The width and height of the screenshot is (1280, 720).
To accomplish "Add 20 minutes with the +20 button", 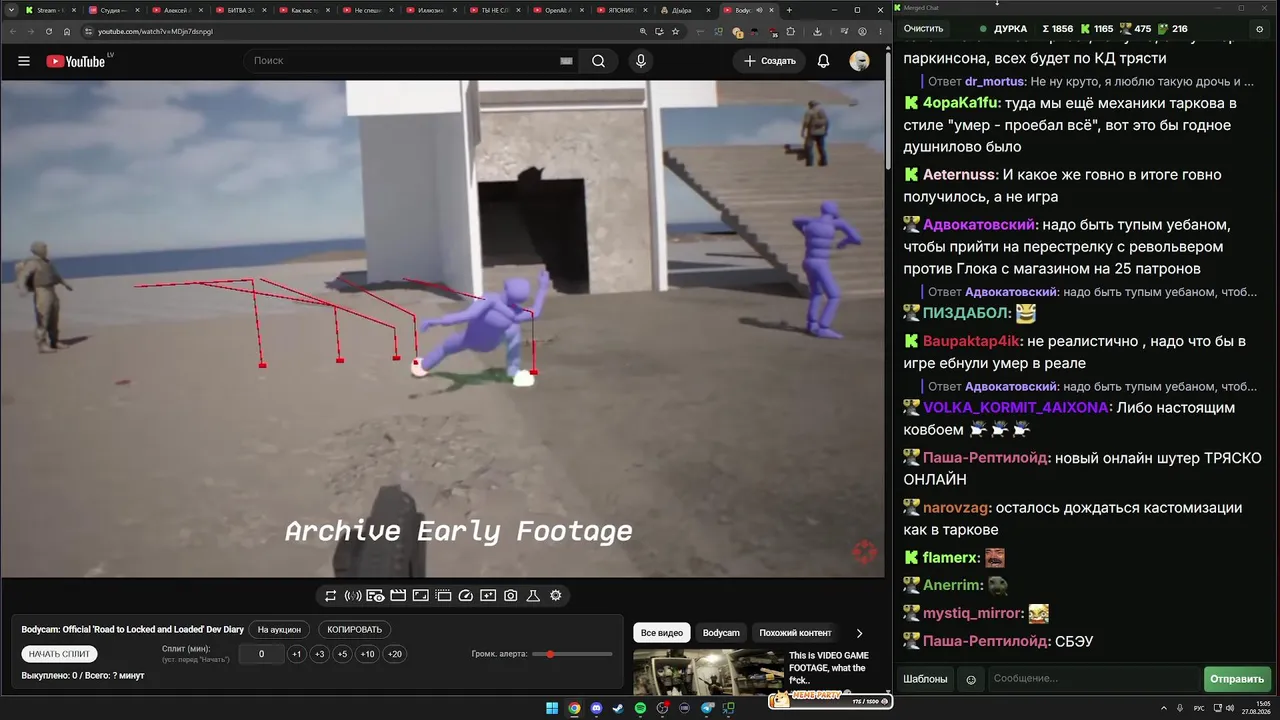I will pyautogui.click(x=395, y=654).
